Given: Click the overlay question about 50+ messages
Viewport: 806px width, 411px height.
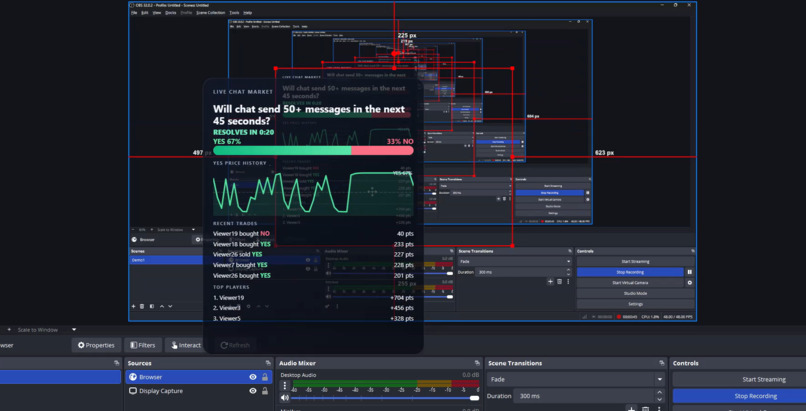Looking at the screenshot, I should coord(309,116).
